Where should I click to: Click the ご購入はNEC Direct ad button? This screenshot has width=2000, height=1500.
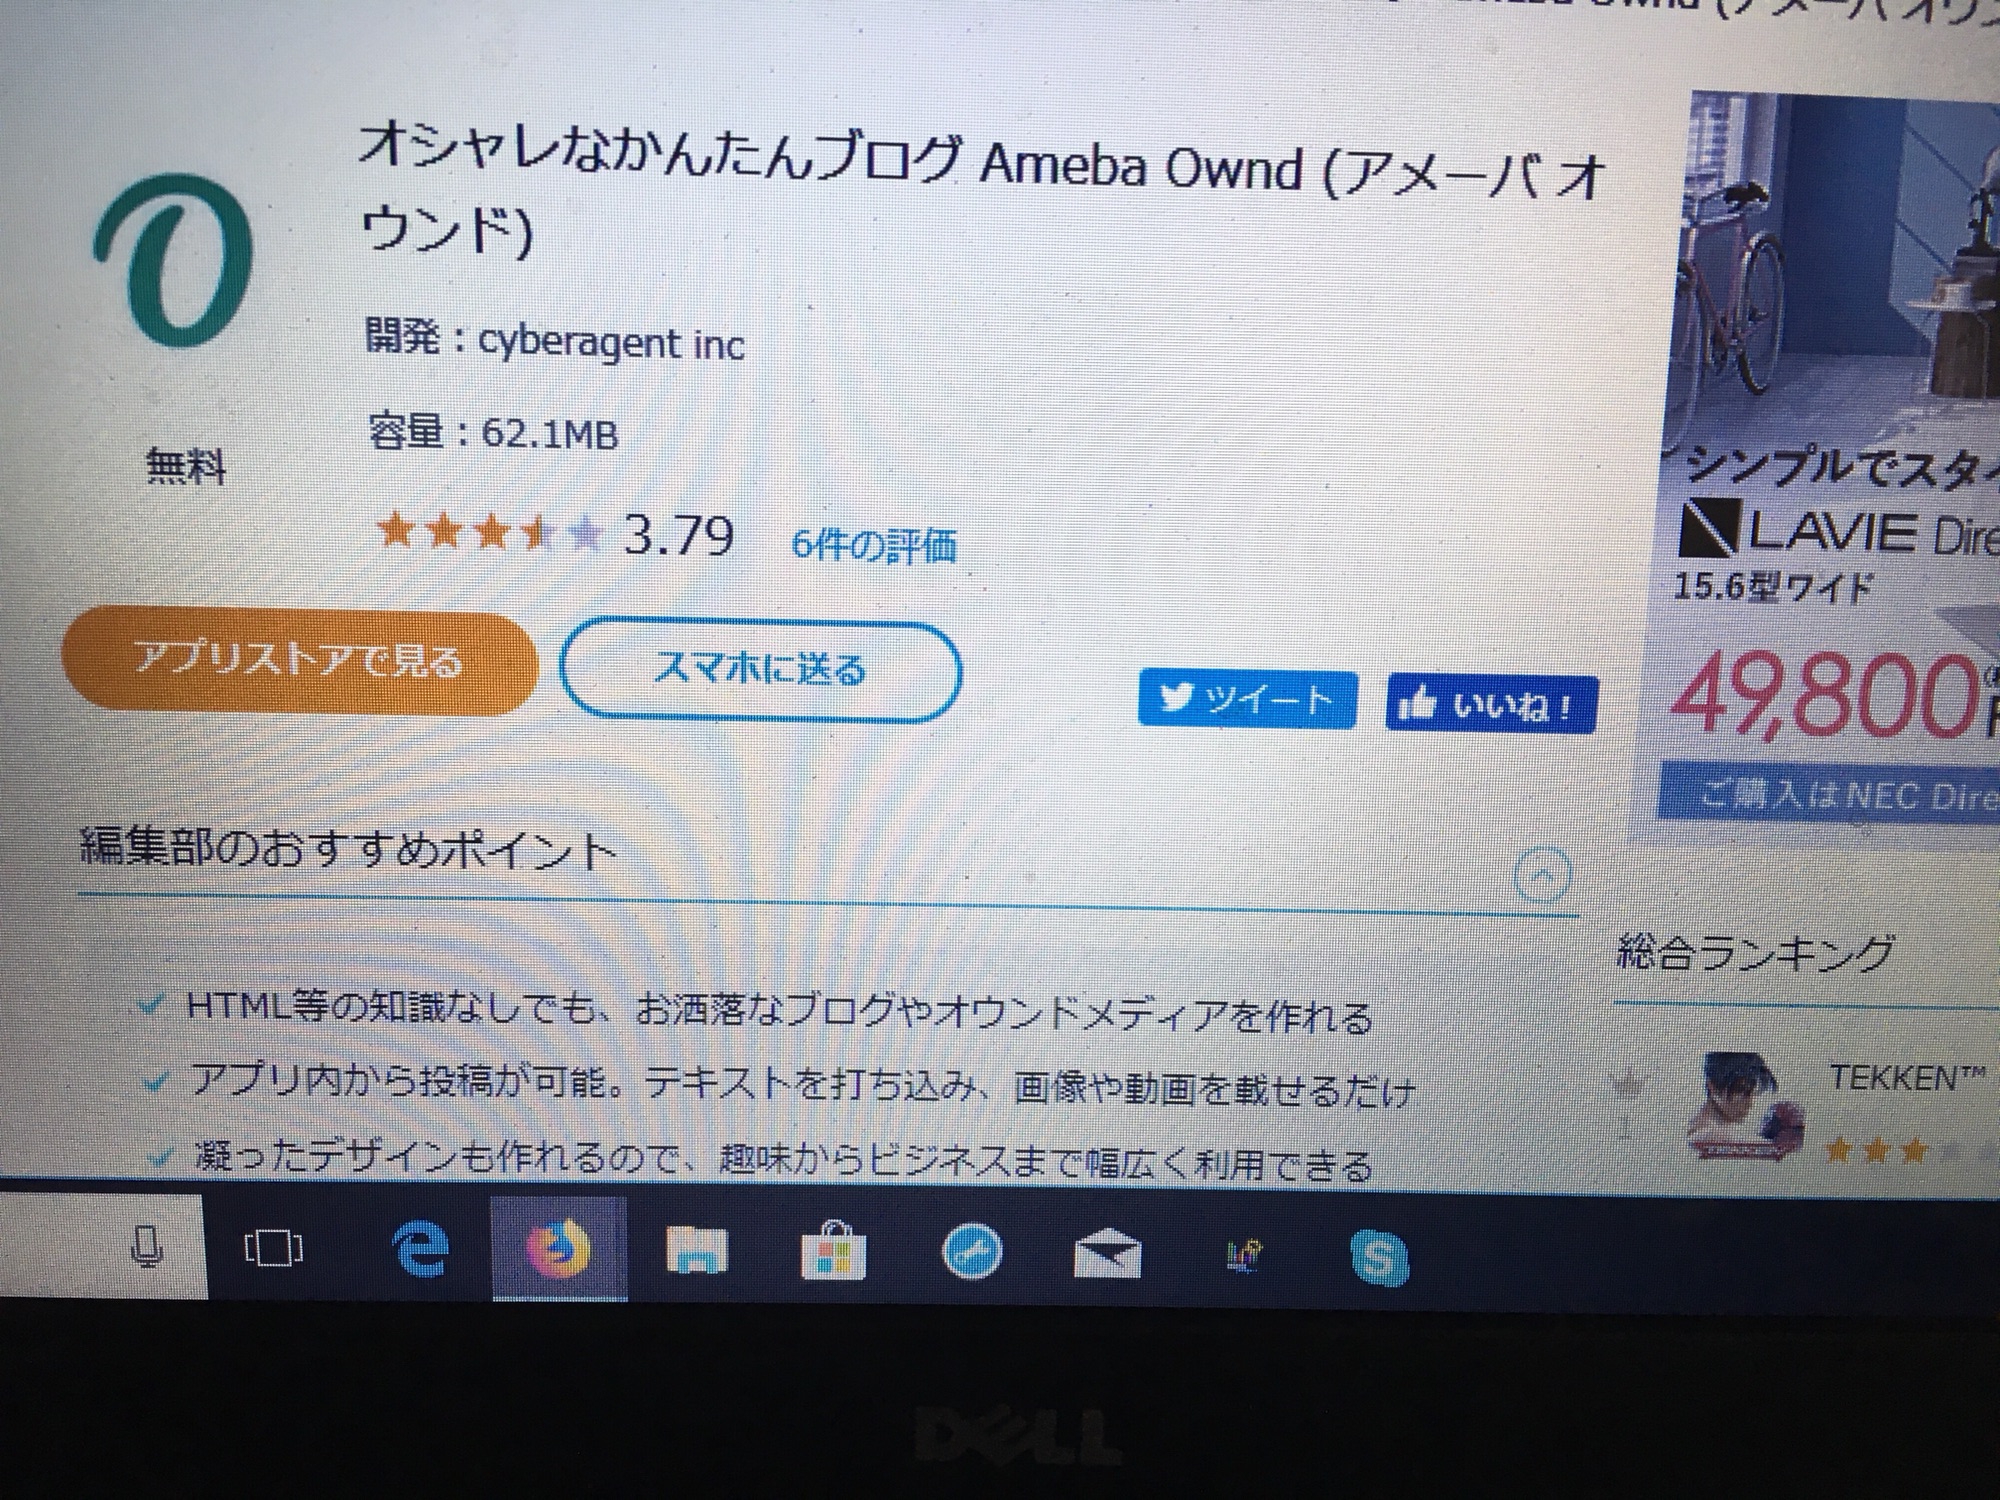tap(1830, 794)
